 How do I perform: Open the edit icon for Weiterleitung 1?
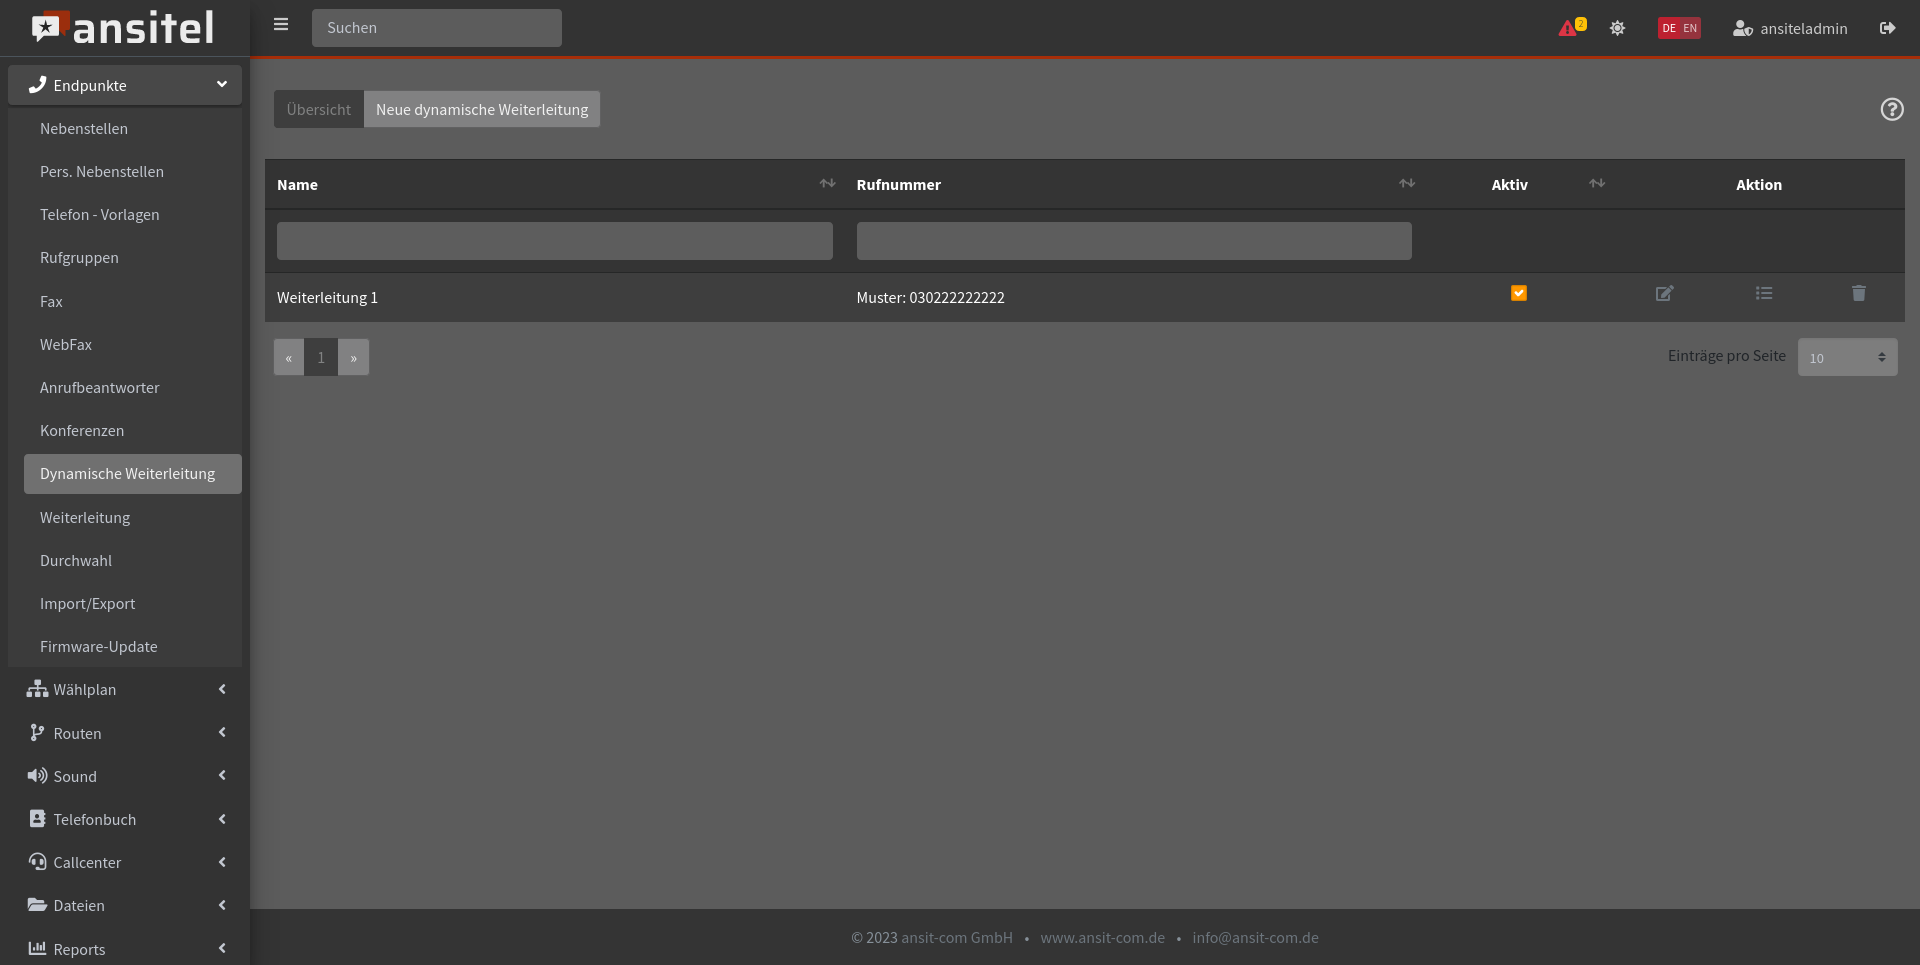tap(1663, 293)
